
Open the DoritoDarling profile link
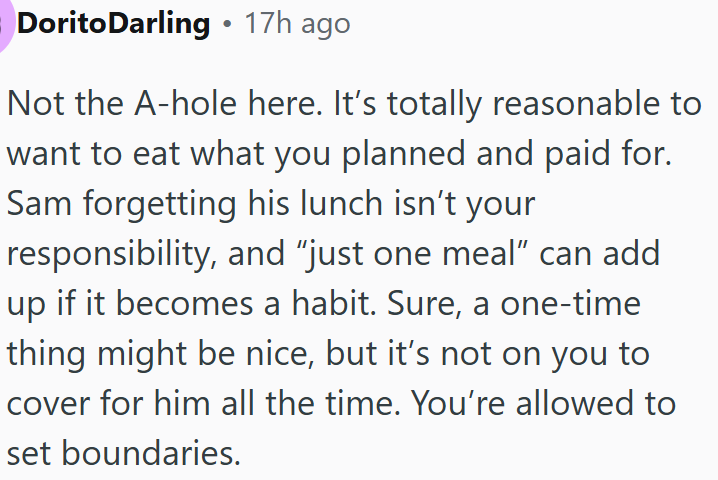114,23
